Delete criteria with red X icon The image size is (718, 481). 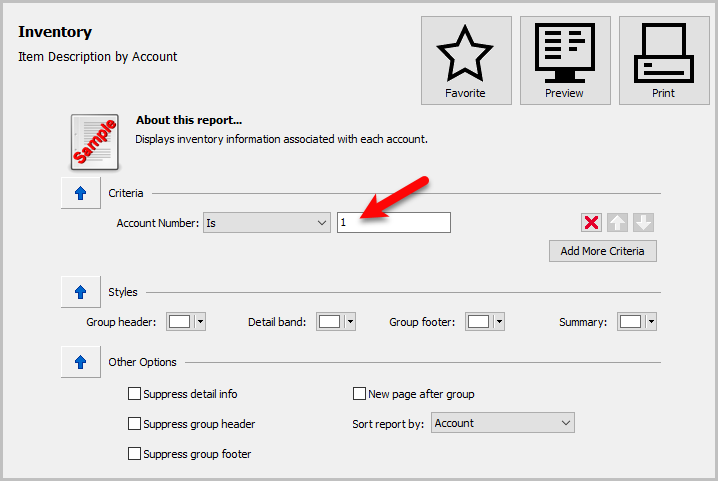591,223
